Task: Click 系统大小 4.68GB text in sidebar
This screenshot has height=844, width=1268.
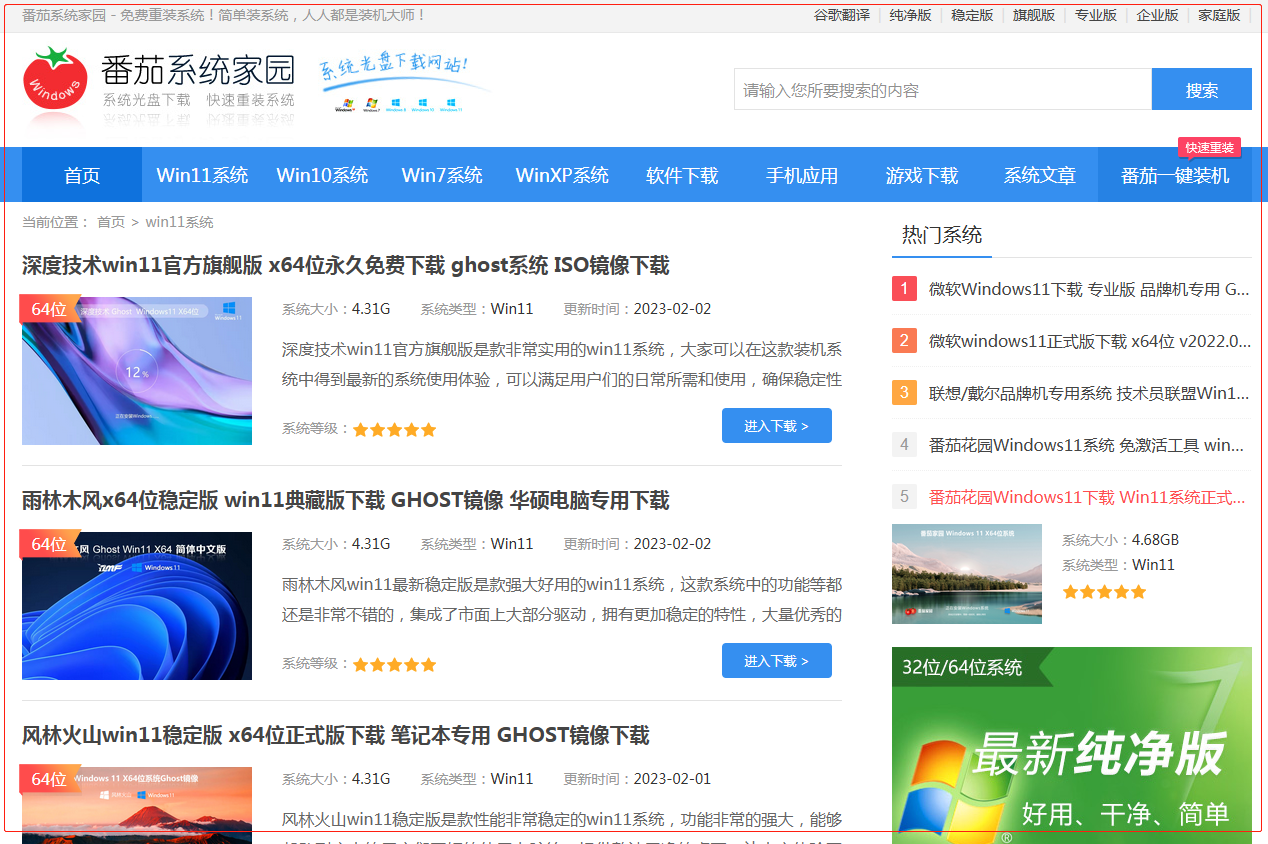Action: point(1120,540)
